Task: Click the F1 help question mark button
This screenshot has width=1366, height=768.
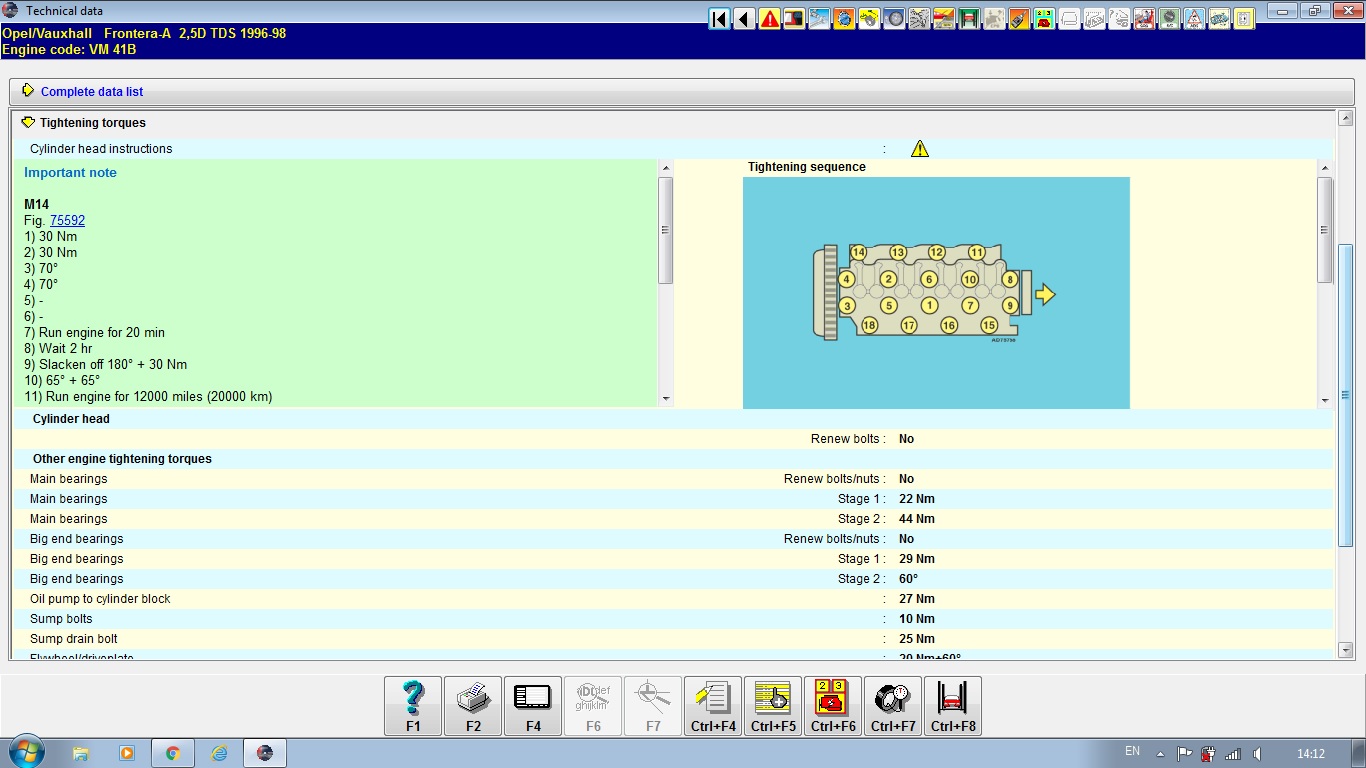Action: click(413, 706)
